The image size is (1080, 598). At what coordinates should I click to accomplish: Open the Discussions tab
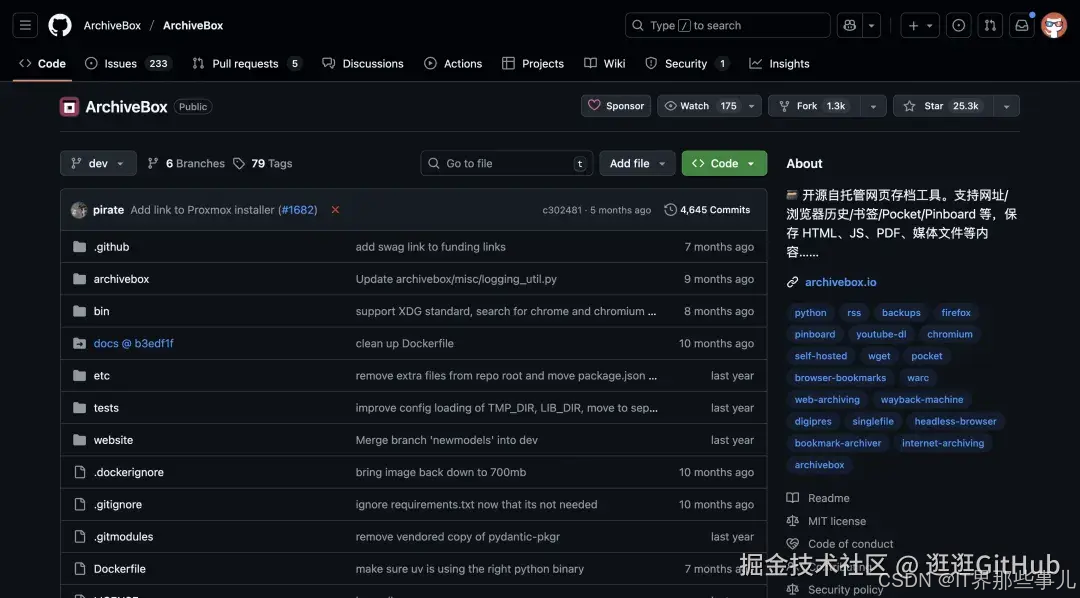(x=363, y=63)
